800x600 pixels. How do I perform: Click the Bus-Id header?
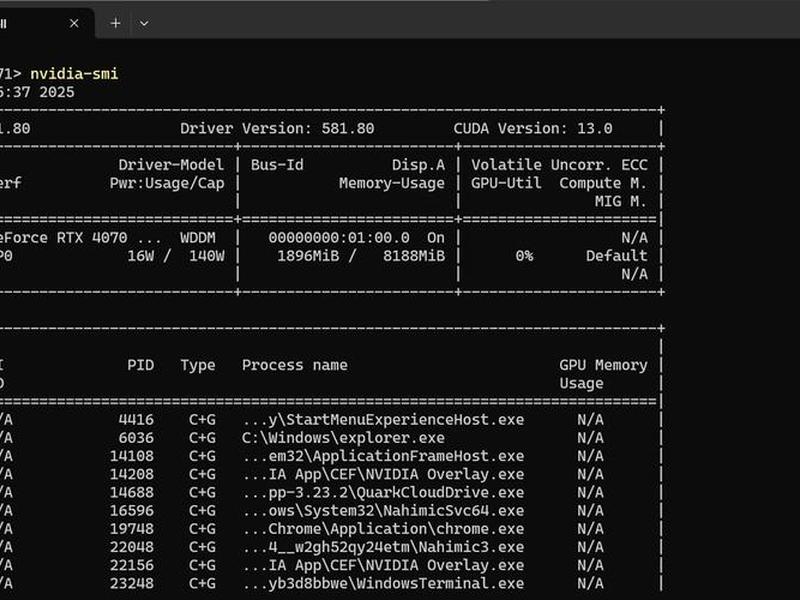click(277, 165)
